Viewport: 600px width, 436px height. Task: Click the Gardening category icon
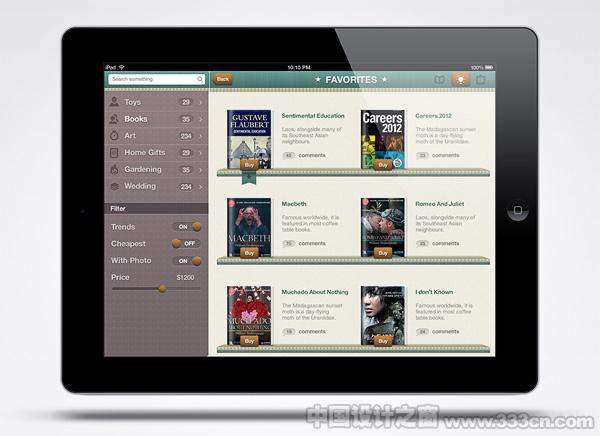(114, 169)
